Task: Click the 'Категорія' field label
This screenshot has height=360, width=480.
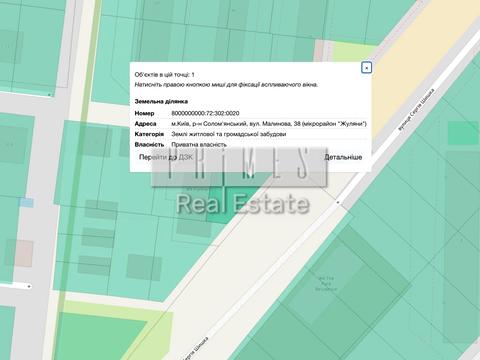Action: [149, 134]
